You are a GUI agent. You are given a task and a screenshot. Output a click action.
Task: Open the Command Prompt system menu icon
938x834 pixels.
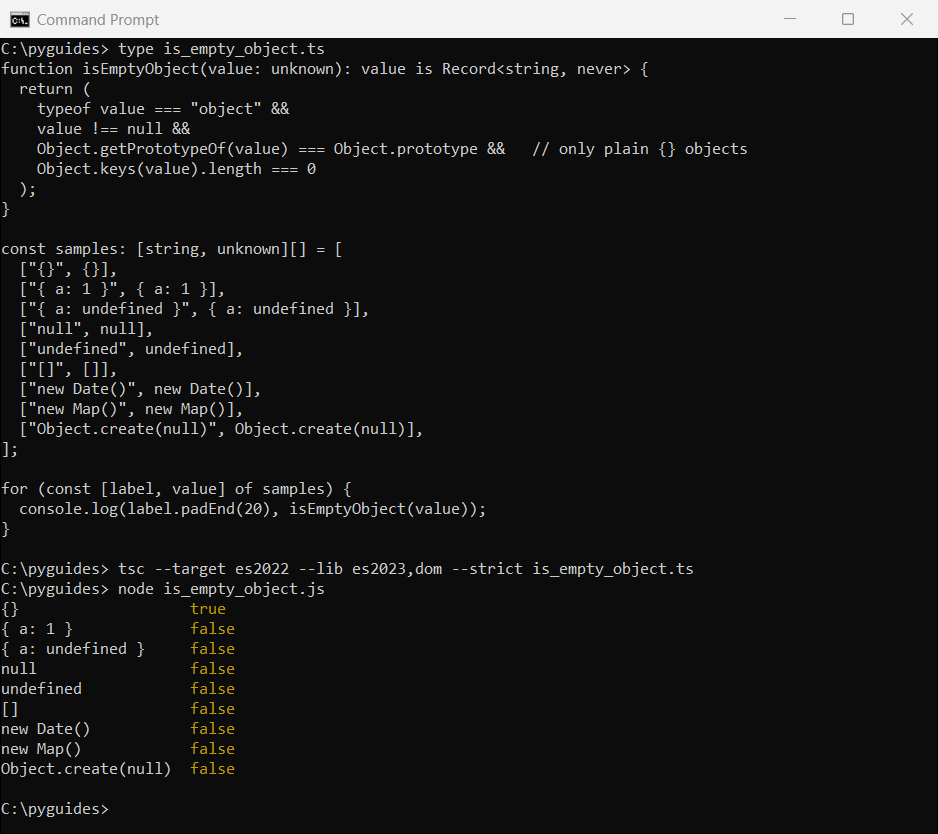tap(20, 20)
